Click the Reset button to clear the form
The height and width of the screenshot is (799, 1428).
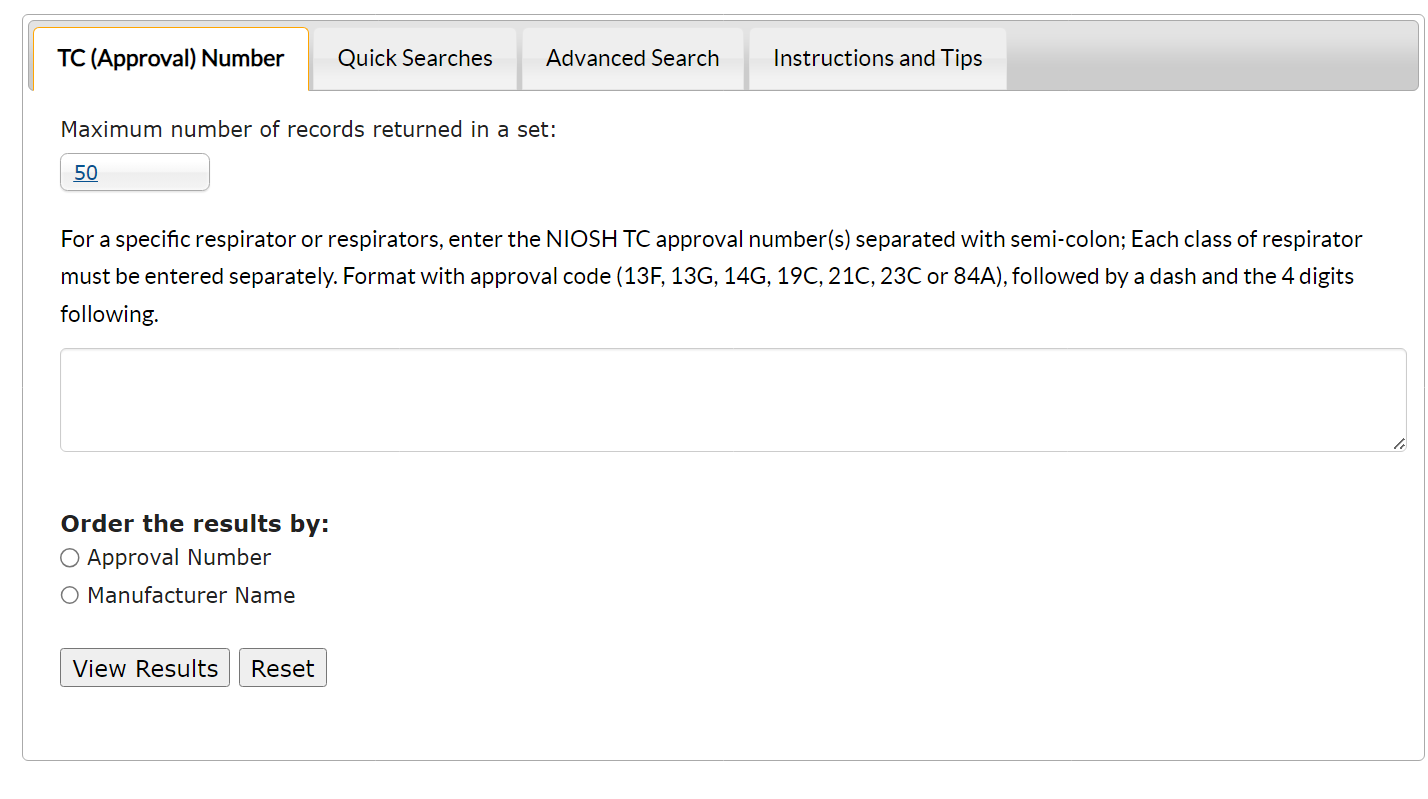[x=283, y=667]
